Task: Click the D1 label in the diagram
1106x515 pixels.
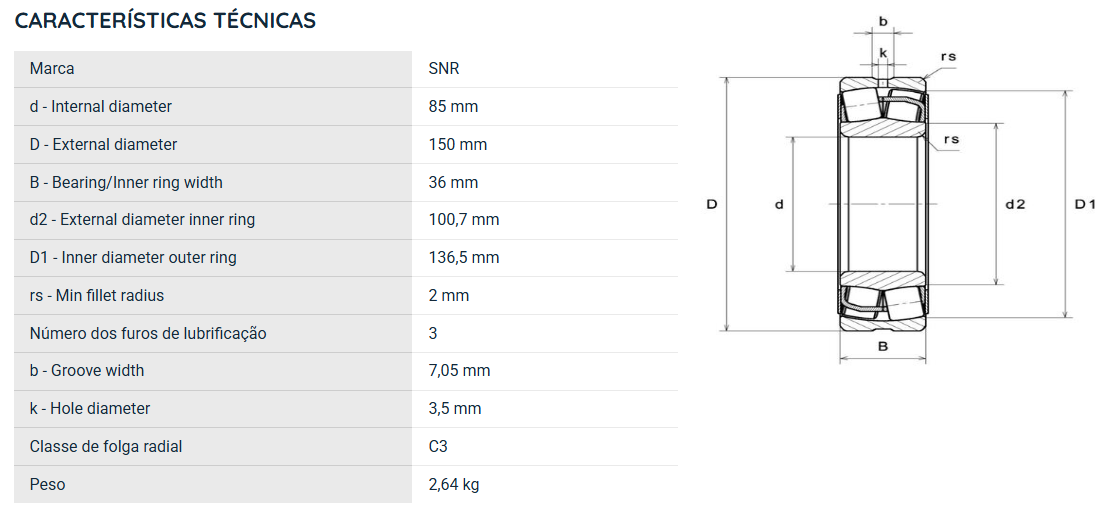Action: [1085, 205]
